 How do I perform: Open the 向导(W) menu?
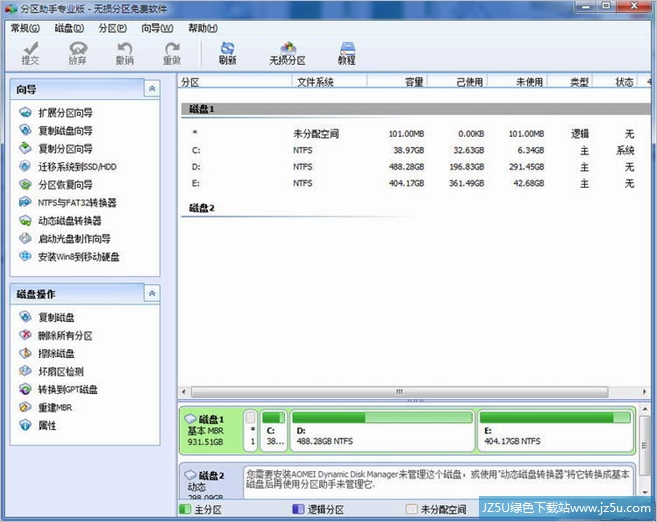pyautogui.click(x=157, y=28)
